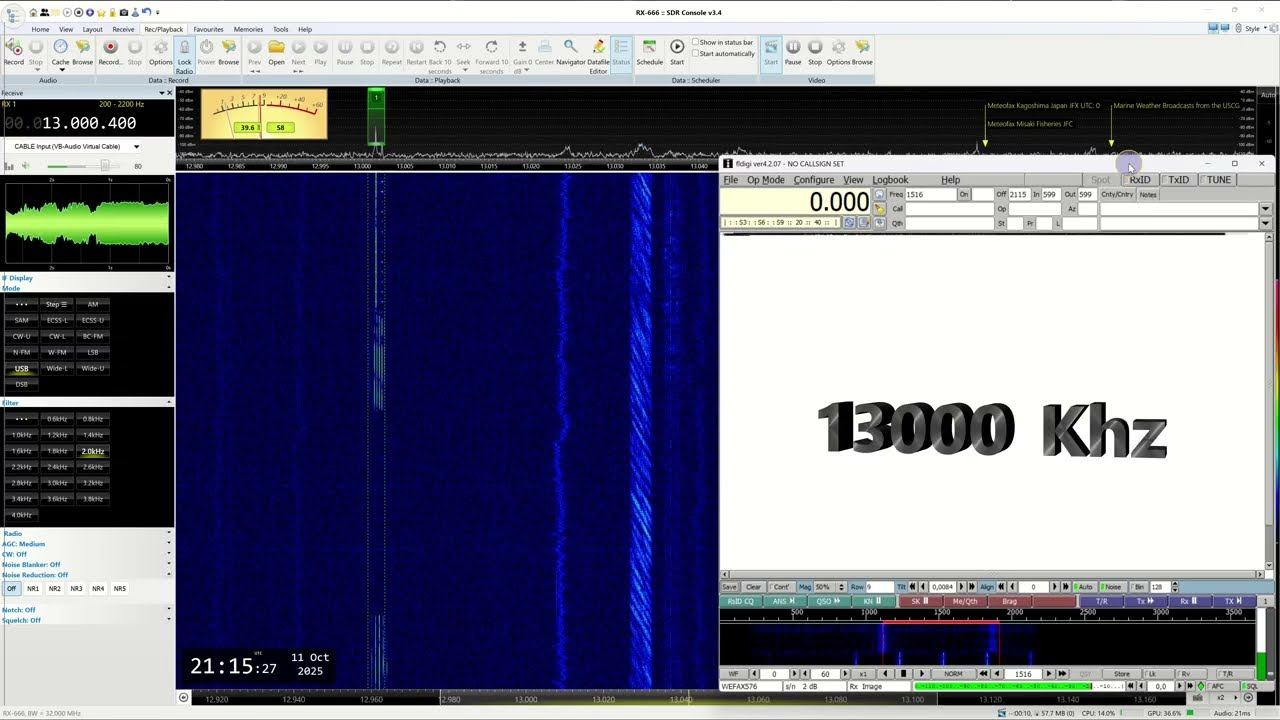Click the undo arrow in quick access toolbar
Image resolution: width=1280 pixels, height=720 pixels.
146,13
